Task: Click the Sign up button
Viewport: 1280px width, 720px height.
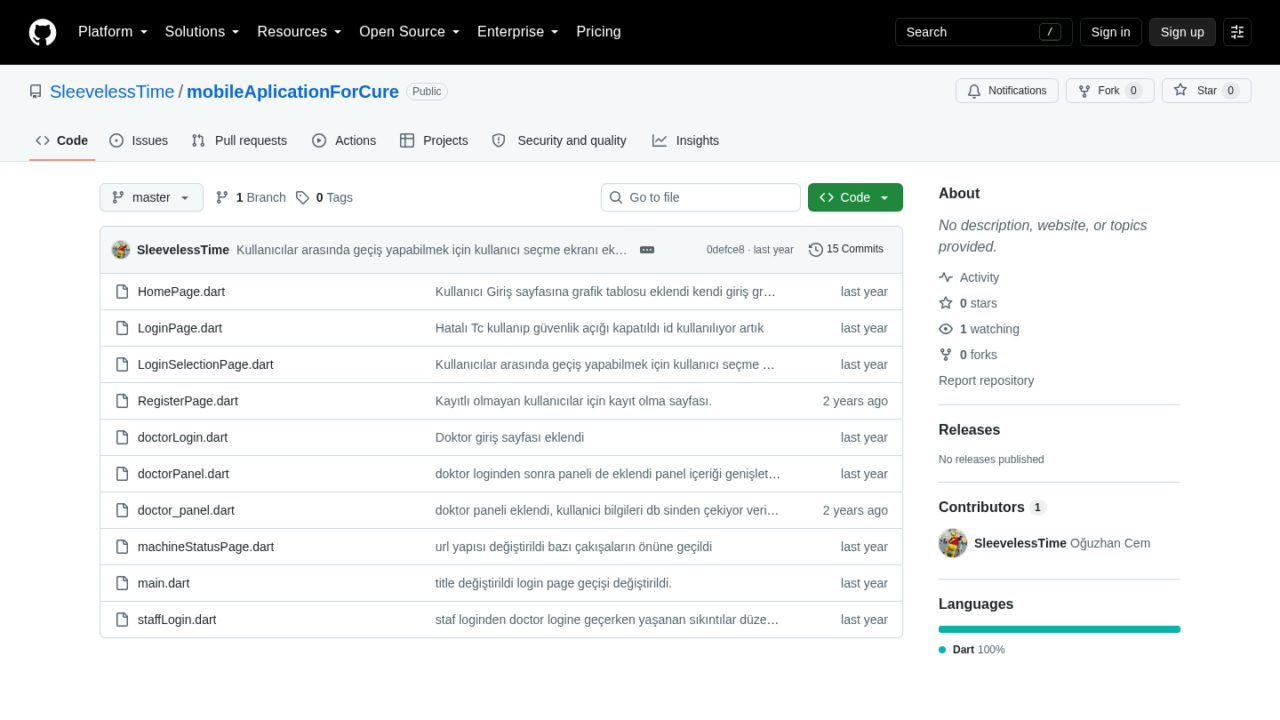Action: [x=1182, y=32]
